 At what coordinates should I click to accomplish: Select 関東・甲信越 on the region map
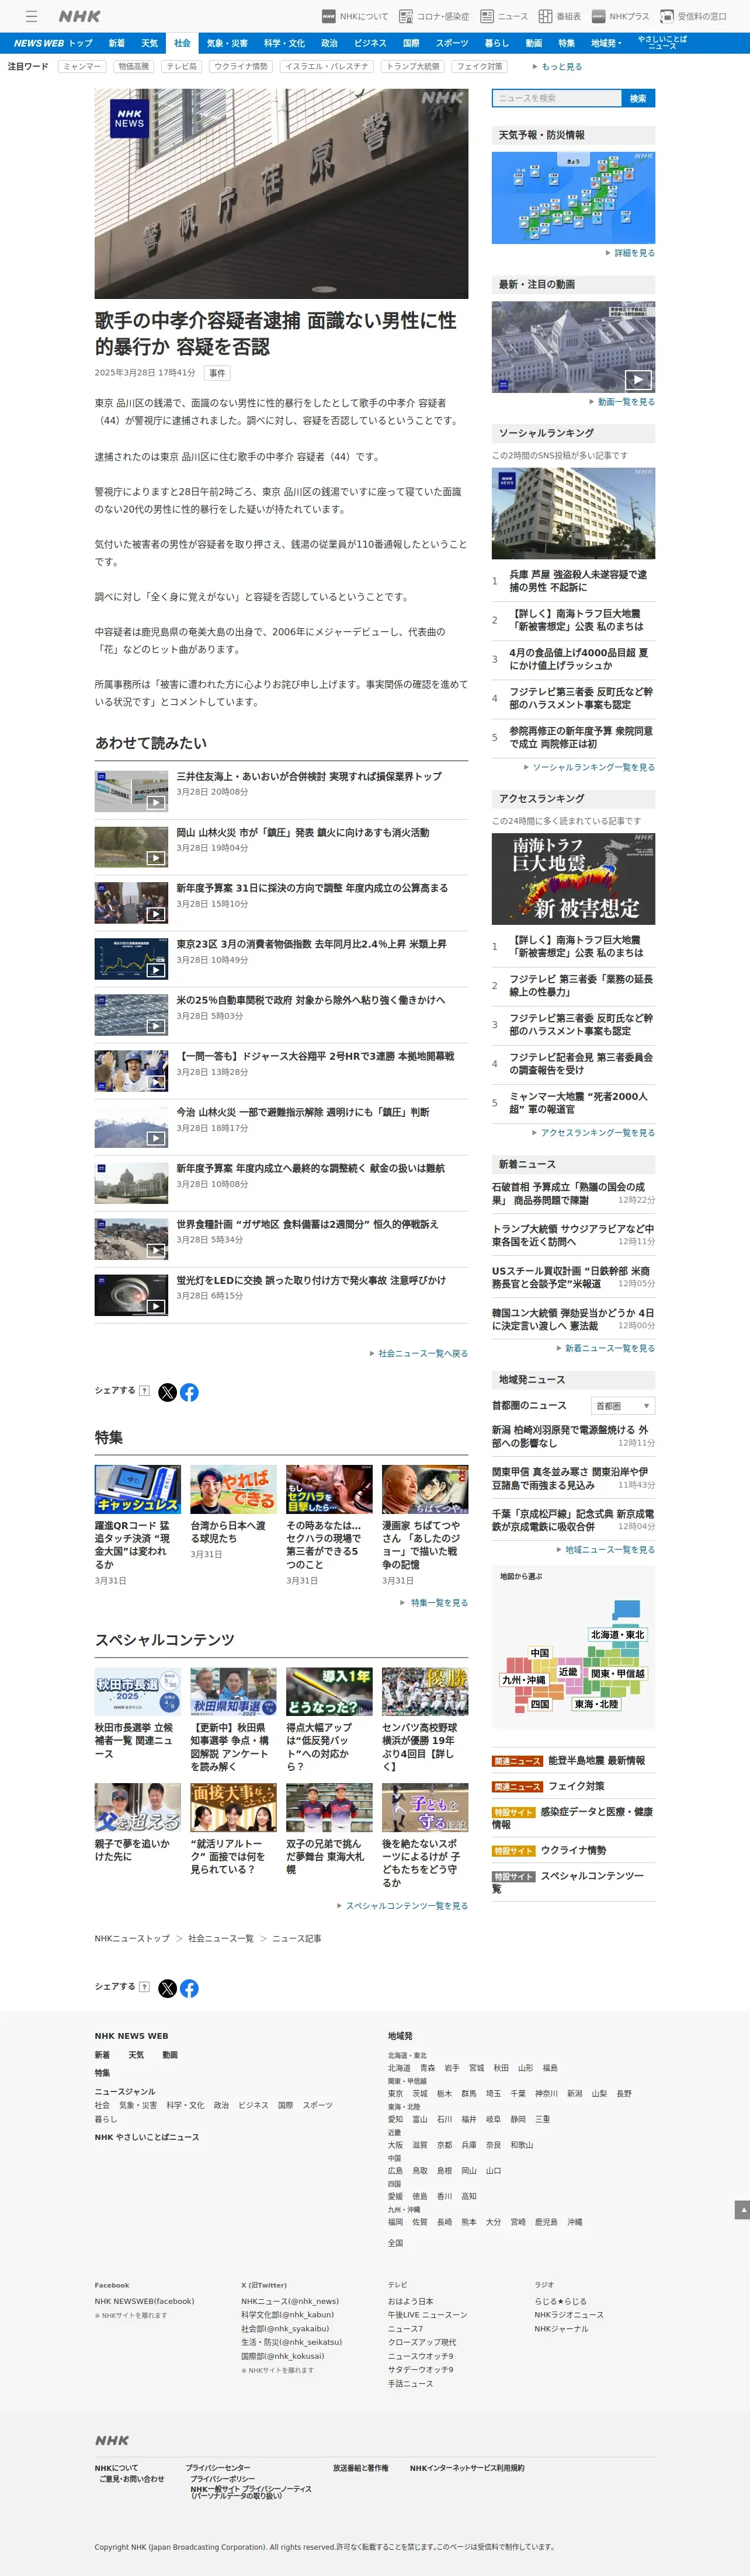[x=618, y=1674]
